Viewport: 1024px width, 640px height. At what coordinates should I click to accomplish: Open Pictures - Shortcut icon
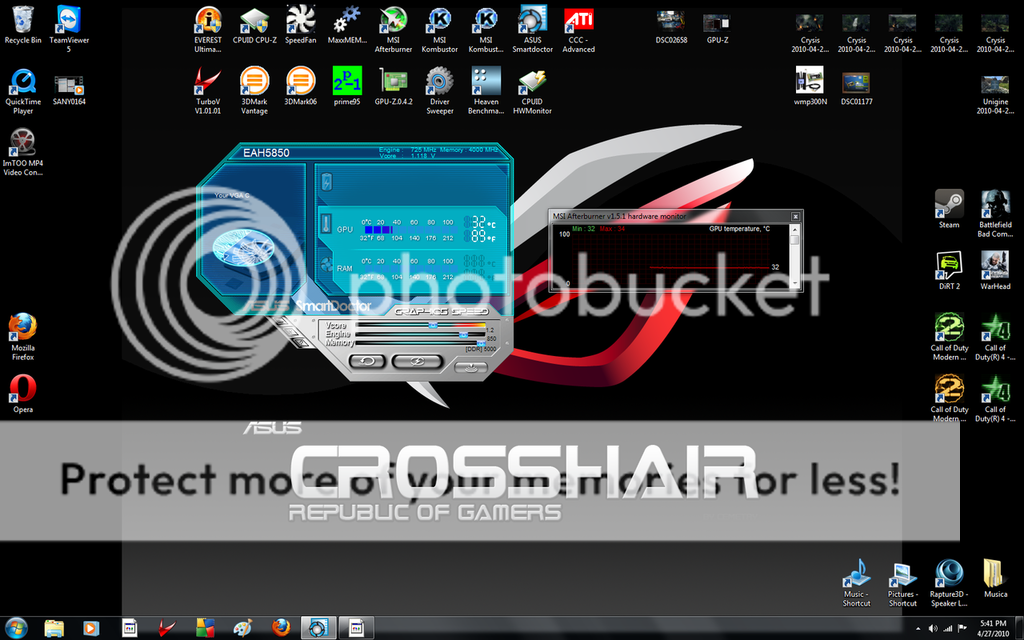(903, 583)
